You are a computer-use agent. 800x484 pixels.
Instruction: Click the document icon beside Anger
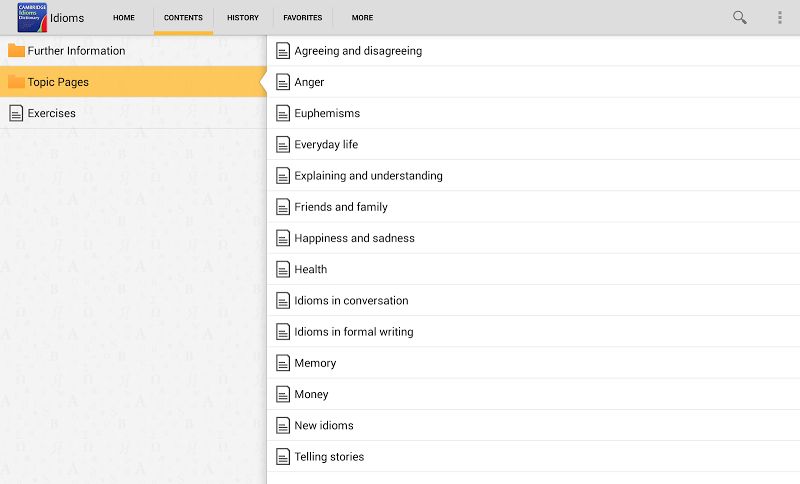point(283,82)
